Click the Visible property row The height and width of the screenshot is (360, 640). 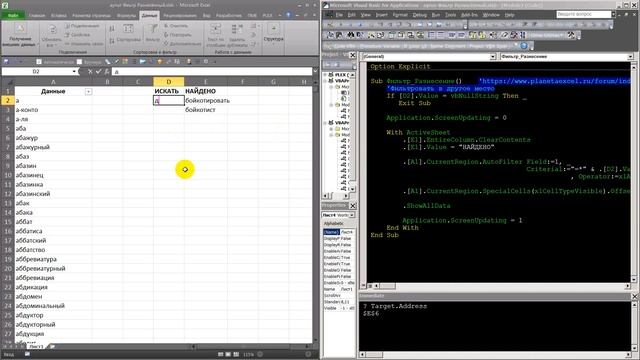(339, 308)
